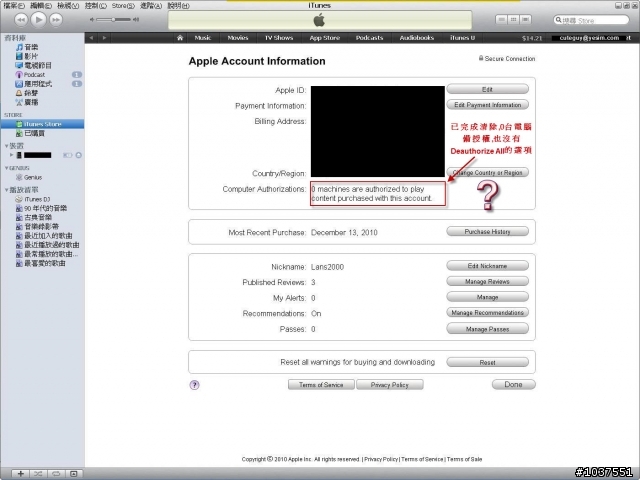
Task: Click the Purchase History button
Action: point(487,231)
